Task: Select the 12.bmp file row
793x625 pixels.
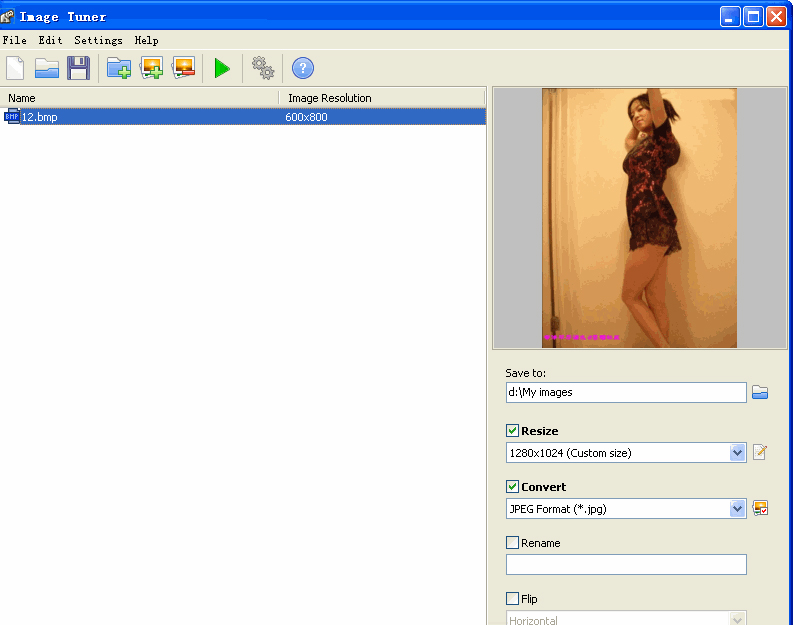Action: point(243,117)
